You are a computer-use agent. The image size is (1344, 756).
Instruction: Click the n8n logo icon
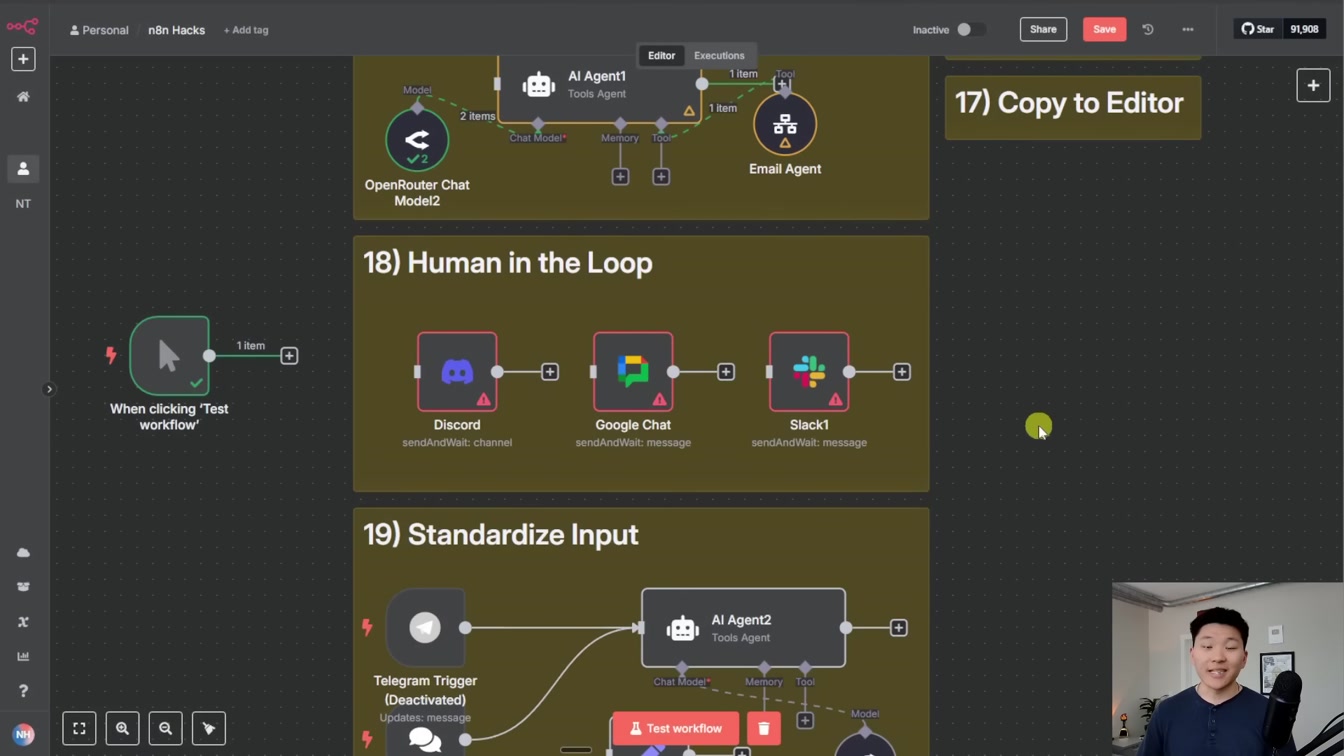coord(22,26)
